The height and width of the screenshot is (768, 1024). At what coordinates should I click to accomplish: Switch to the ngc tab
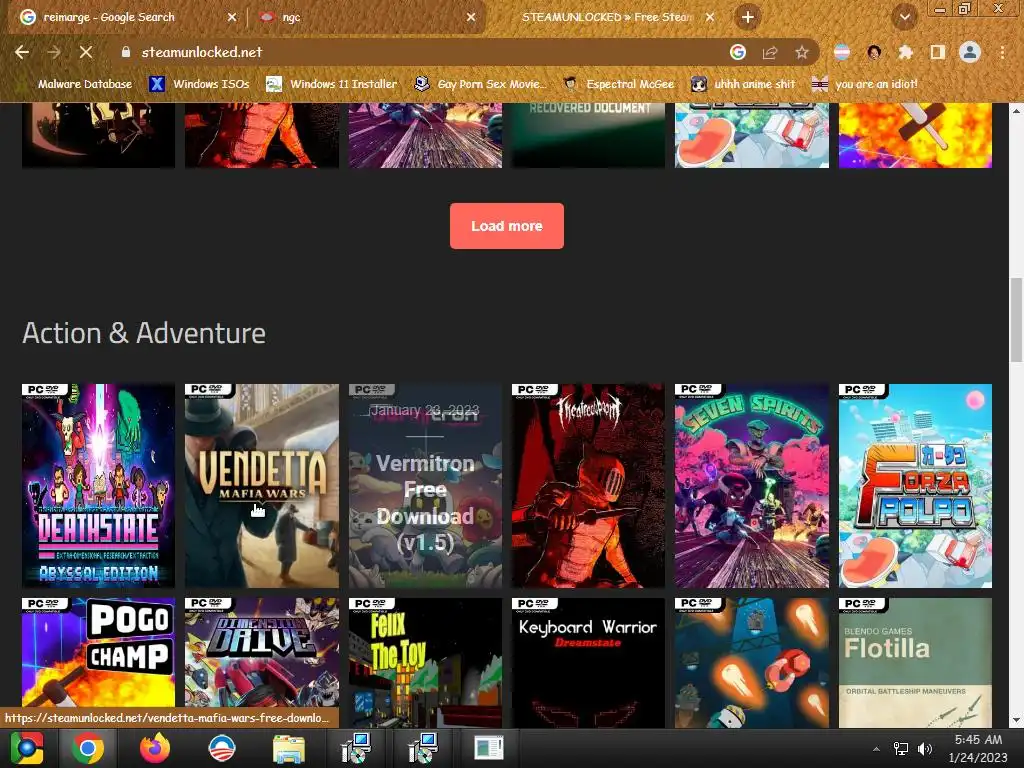366,17
